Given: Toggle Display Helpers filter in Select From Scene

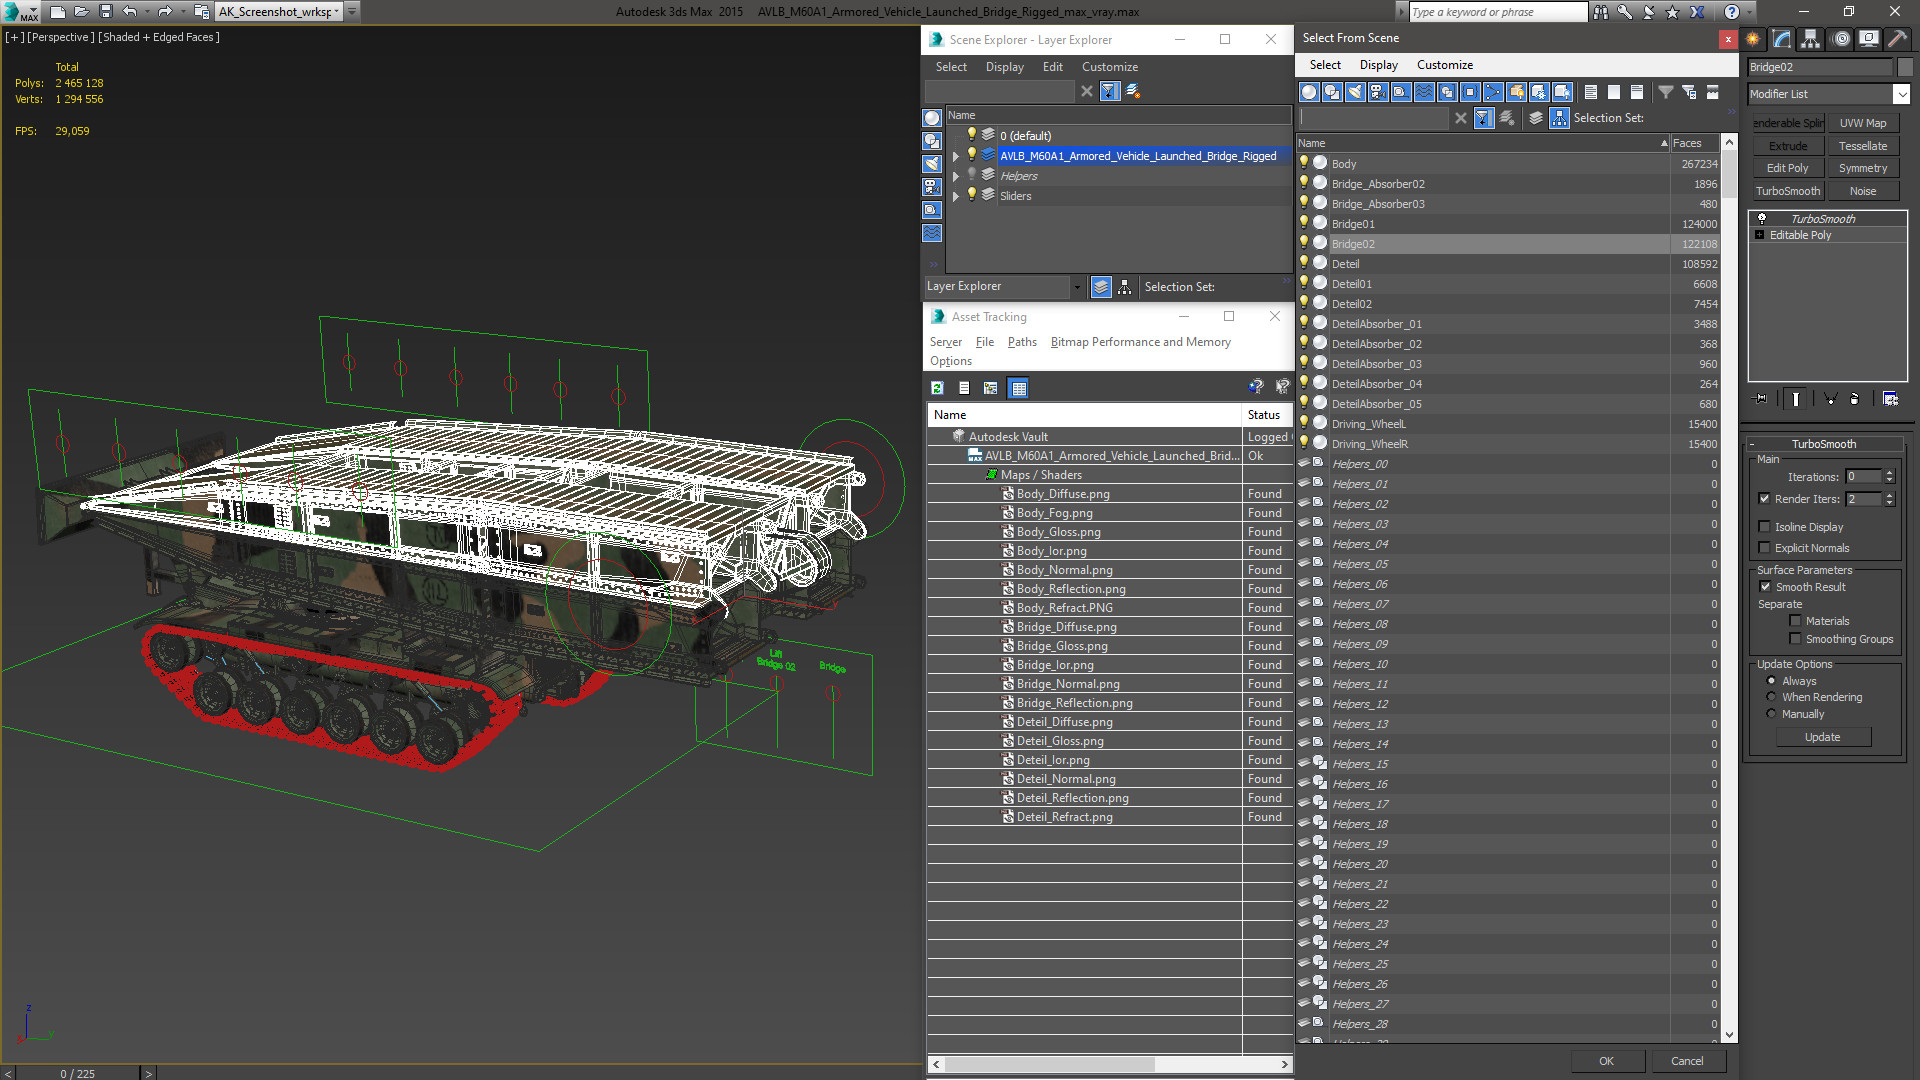Looking at the screenshot, I should pyautogui.click(x=1401, y=92).
